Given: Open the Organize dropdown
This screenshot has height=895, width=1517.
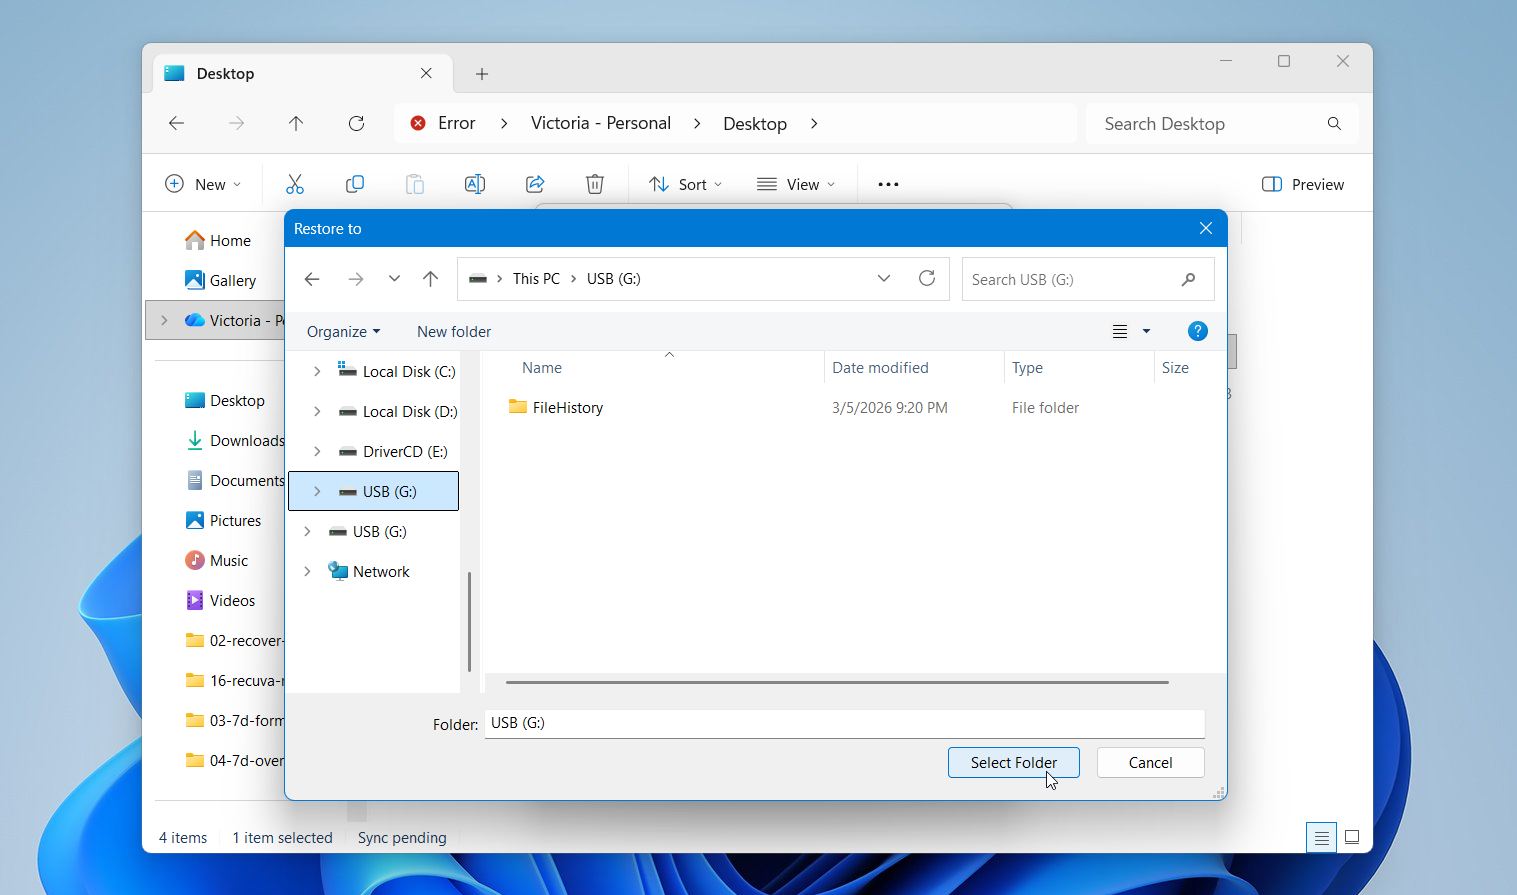Looking at the screenshot, I should (342, 331).
